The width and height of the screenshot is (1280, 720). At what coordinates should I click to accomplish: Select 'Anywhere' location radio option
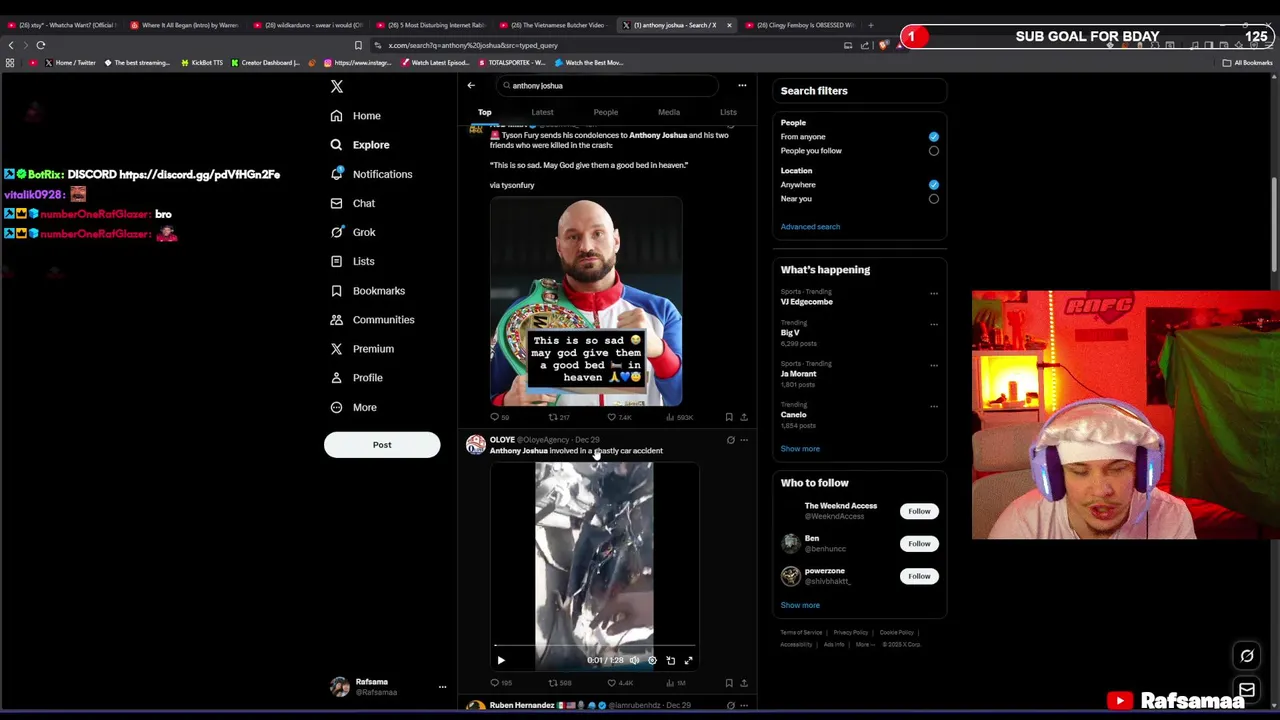click(x=933, y=185)
